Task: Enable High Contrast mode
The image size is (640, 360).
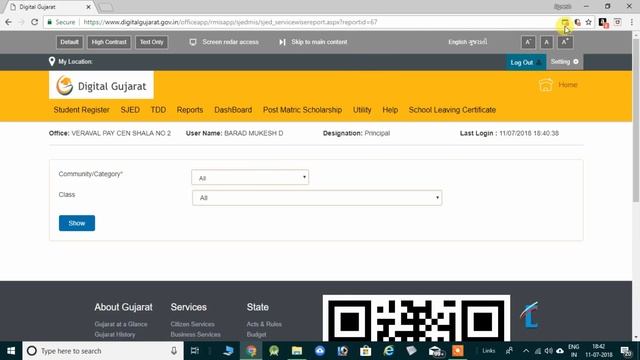Action: pyautogui.click(x=109, y=42)
